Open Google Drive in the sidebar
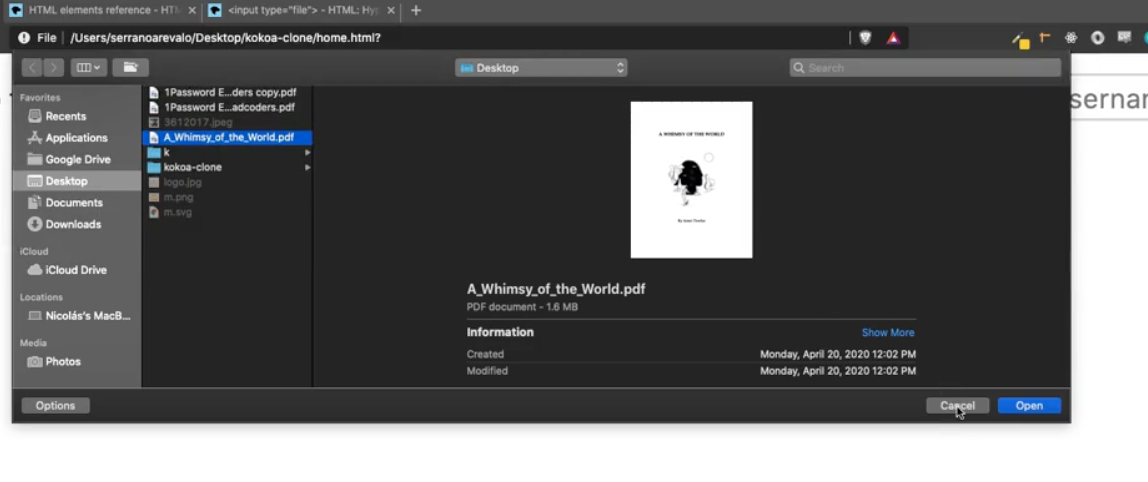This screenshot has height=482, width=1148. click(x=76, y=159)
